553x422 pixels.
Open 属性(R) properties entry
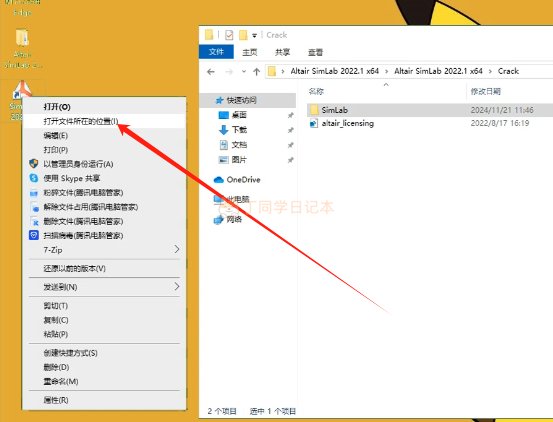(104, 400)
